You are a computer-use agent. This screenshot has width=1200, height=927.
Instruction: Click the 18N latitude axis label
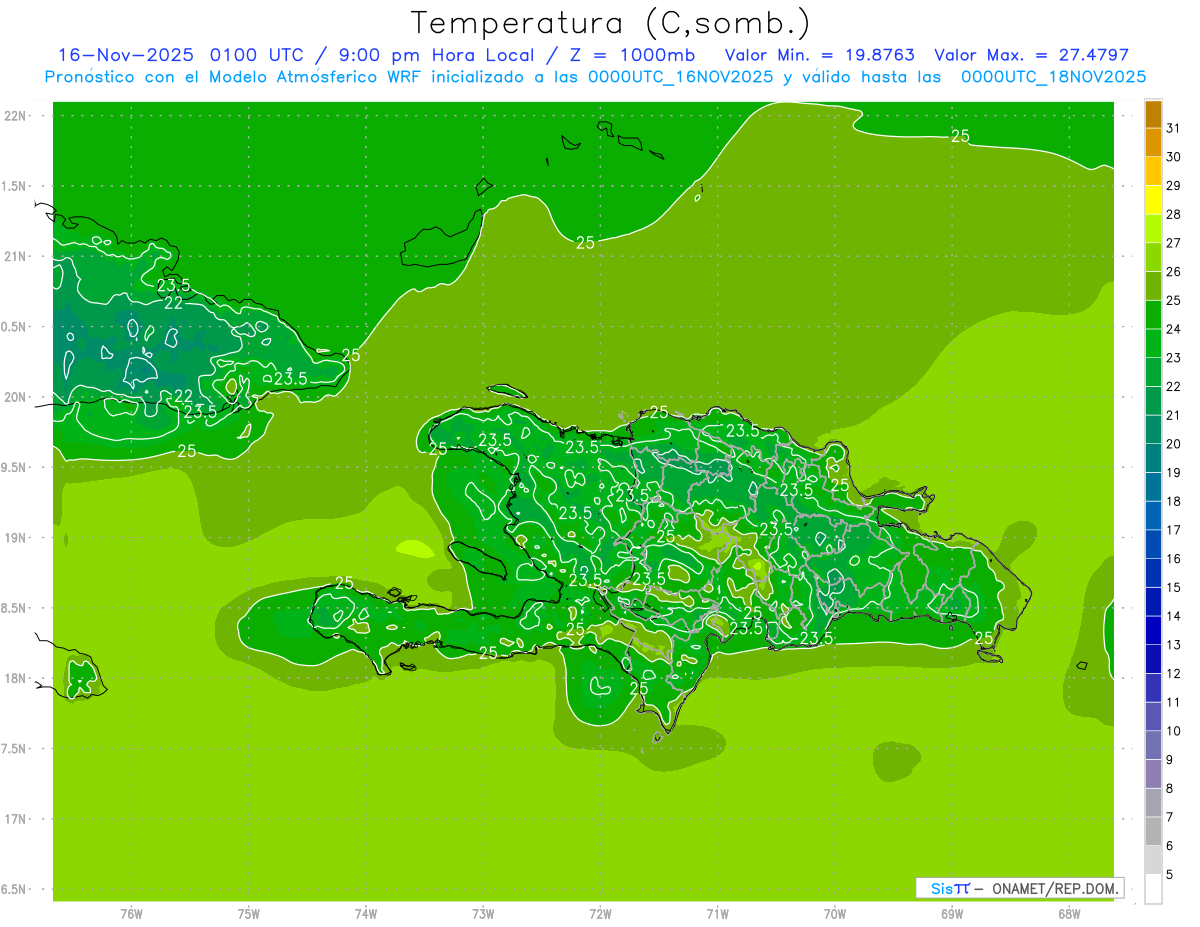(x=17, y=678)
